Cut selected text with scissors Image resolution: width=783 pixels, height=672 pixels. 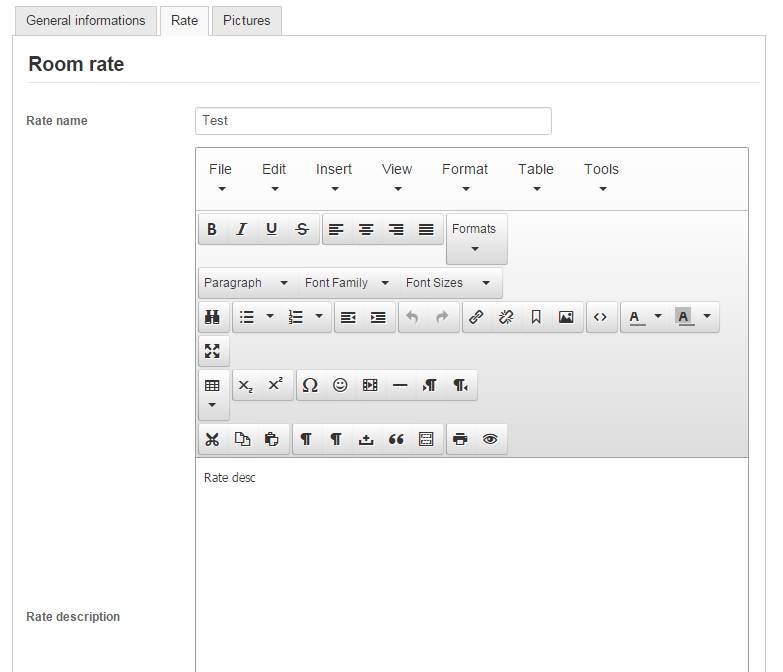tap(213, 439)
